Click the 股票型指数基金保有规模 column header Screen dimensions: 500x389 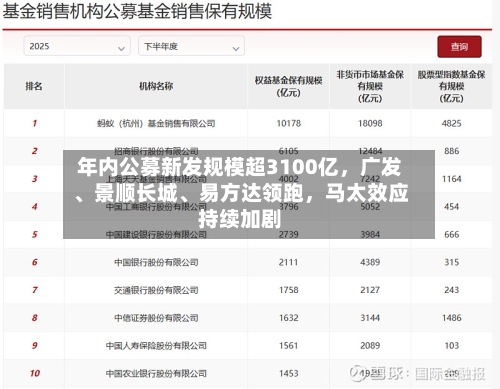[452, 86]
